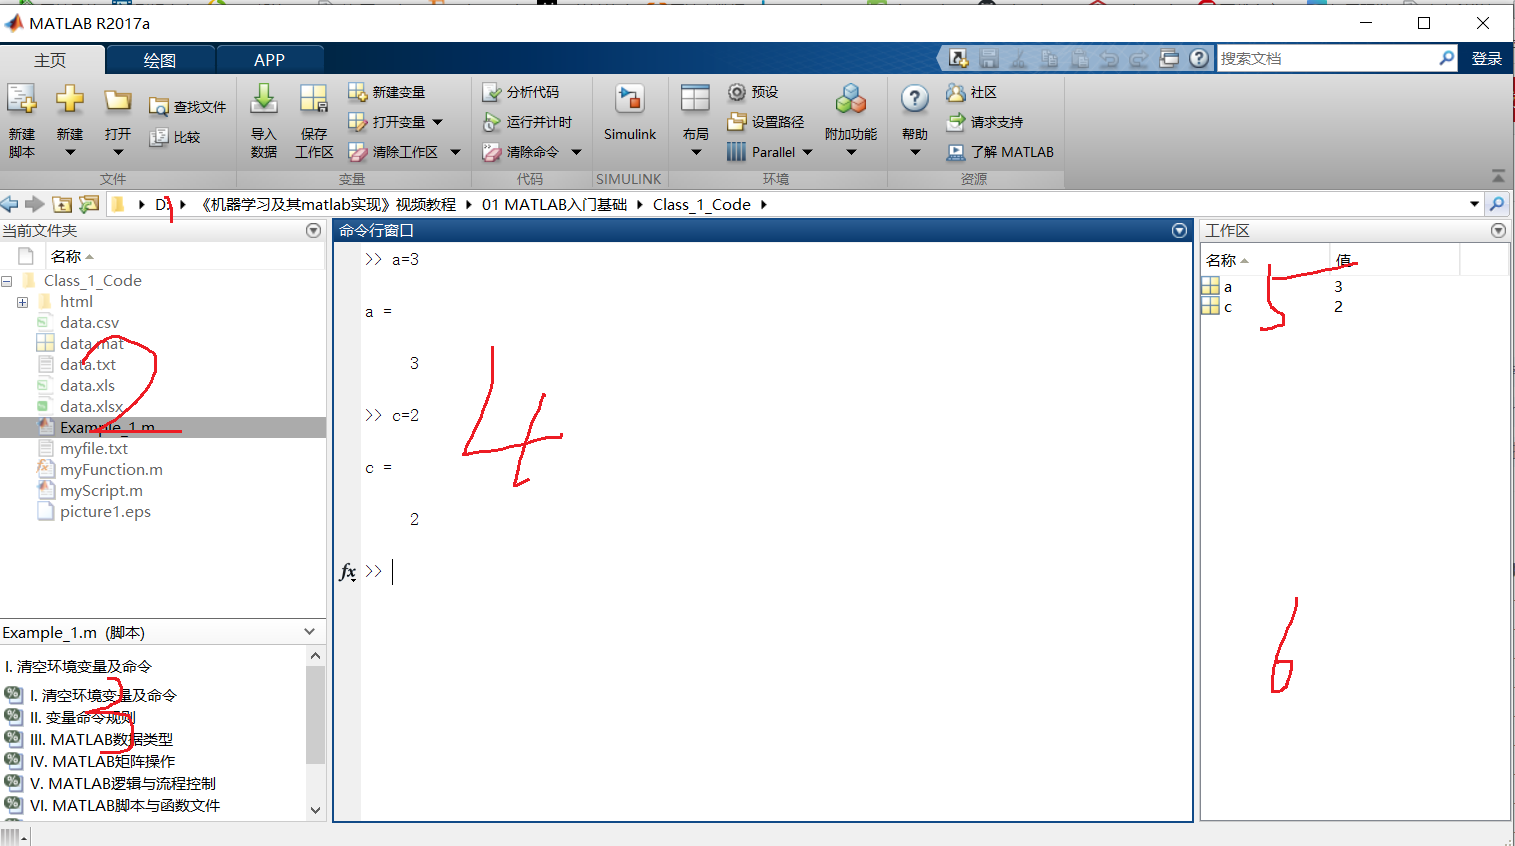This screenshot has height=846, width=1515.
Task: Click Request Support (请求支持)
Action: [985, 122]
